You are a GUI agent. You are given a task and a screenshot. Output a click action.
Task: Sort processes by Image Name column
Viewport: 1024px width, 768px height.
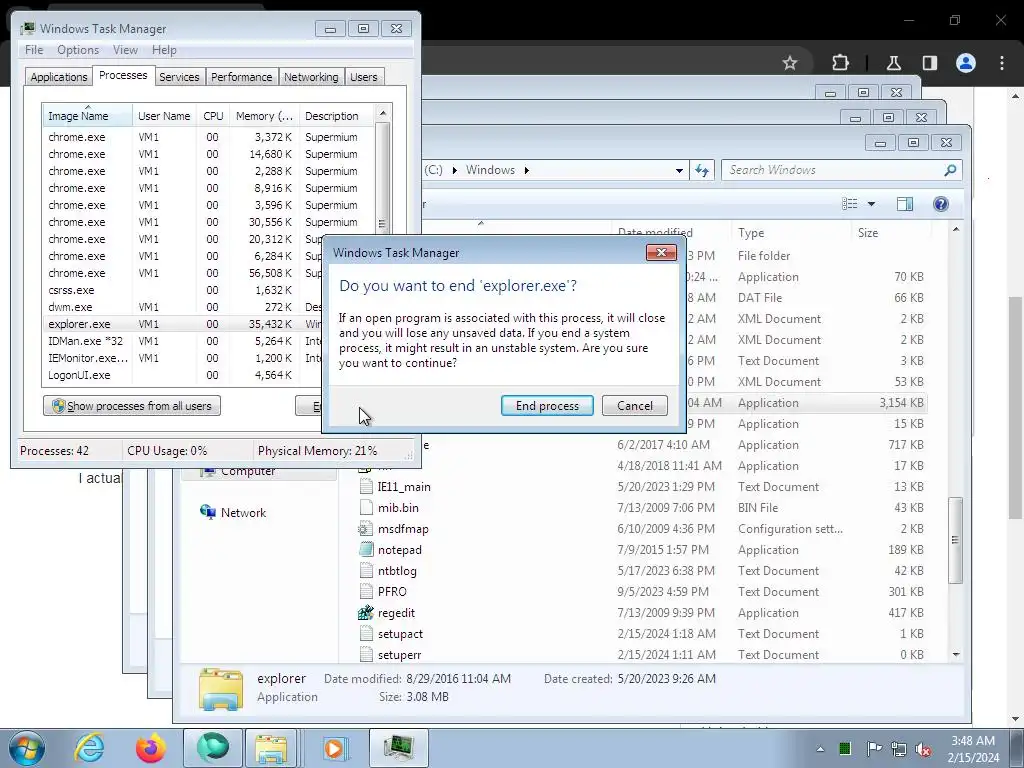coord(88,116)
